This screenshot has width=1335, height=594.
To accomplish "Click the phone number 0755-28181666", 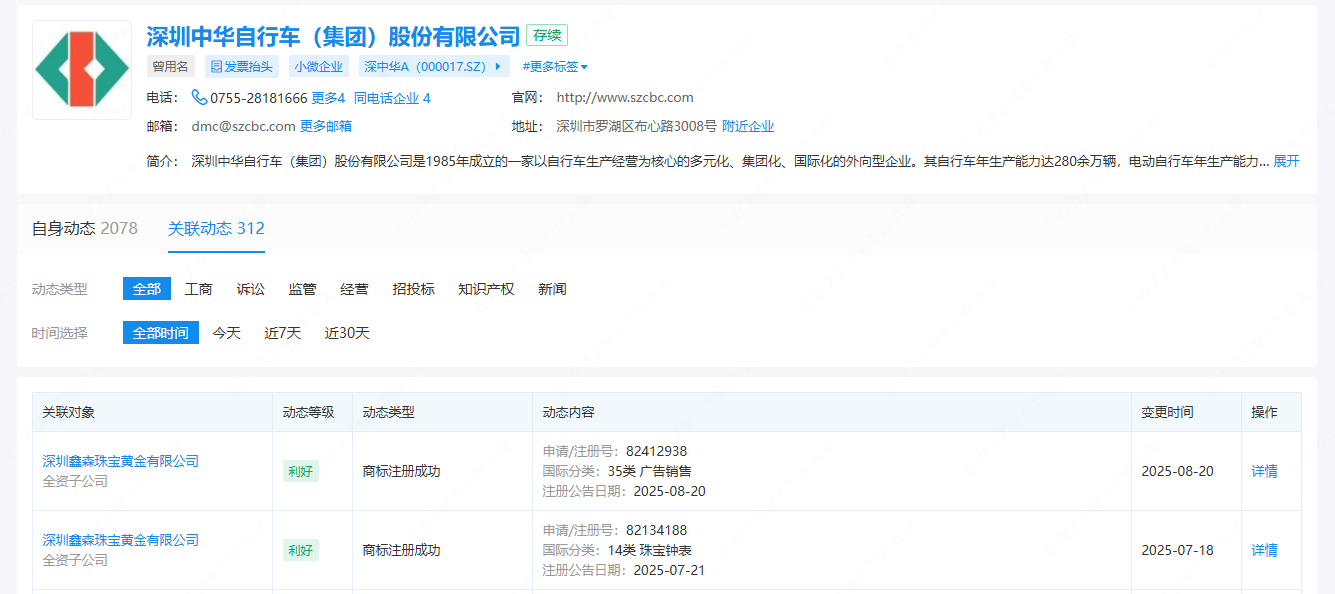I will tap(259, 98).
